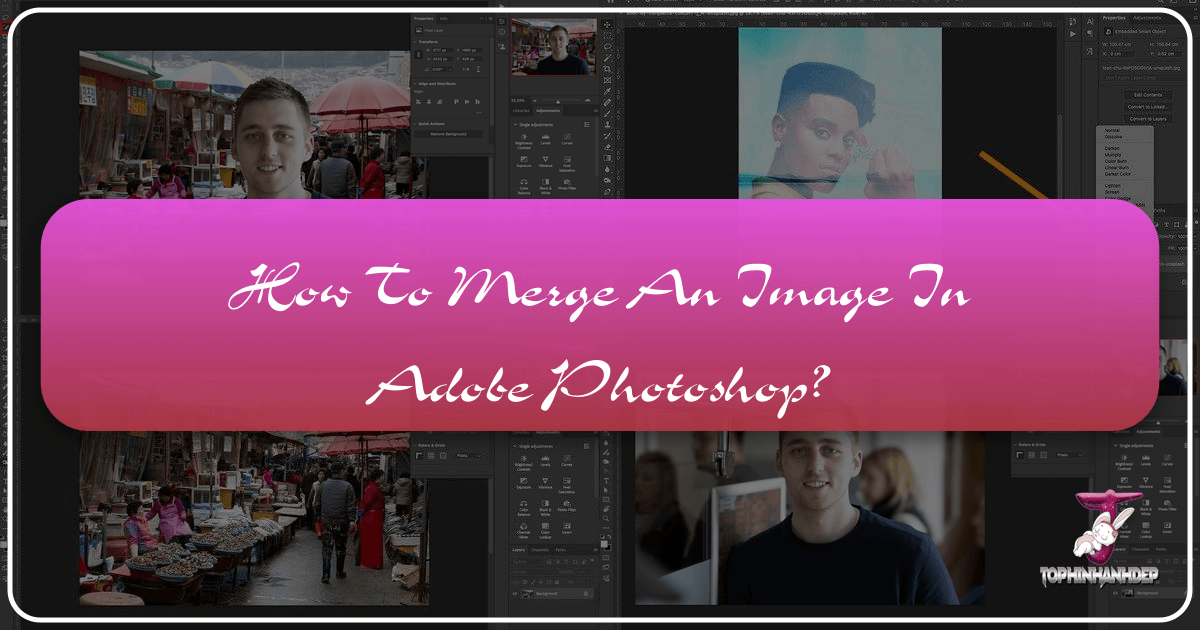Select the Zoom tool
1200x630 pixels.
[x=607, y=516]
